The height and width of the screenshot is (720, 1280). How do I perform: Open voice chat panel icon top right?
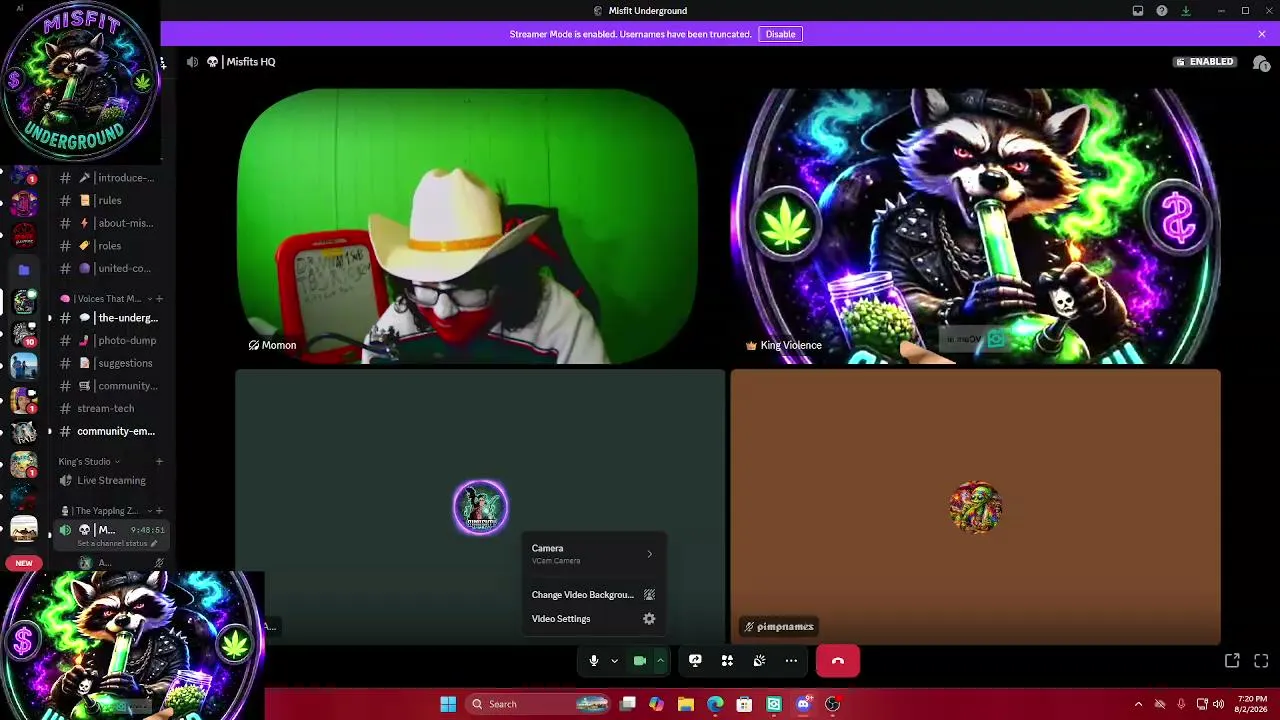click(x=1261, y=63)
